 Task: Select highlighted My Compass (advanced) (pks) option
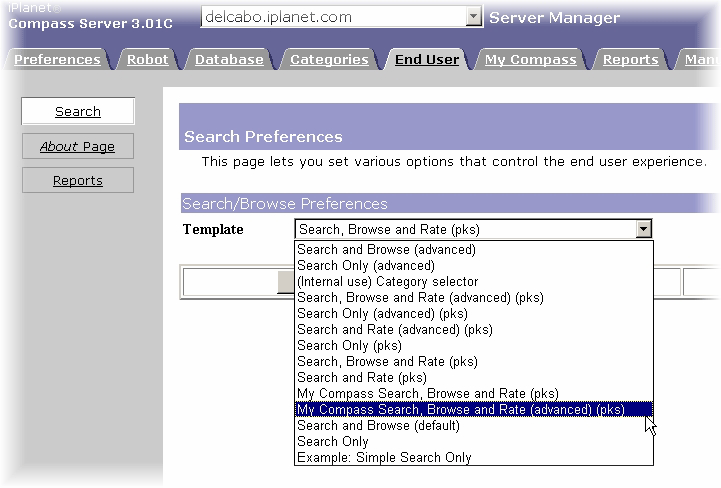(474, 409)
